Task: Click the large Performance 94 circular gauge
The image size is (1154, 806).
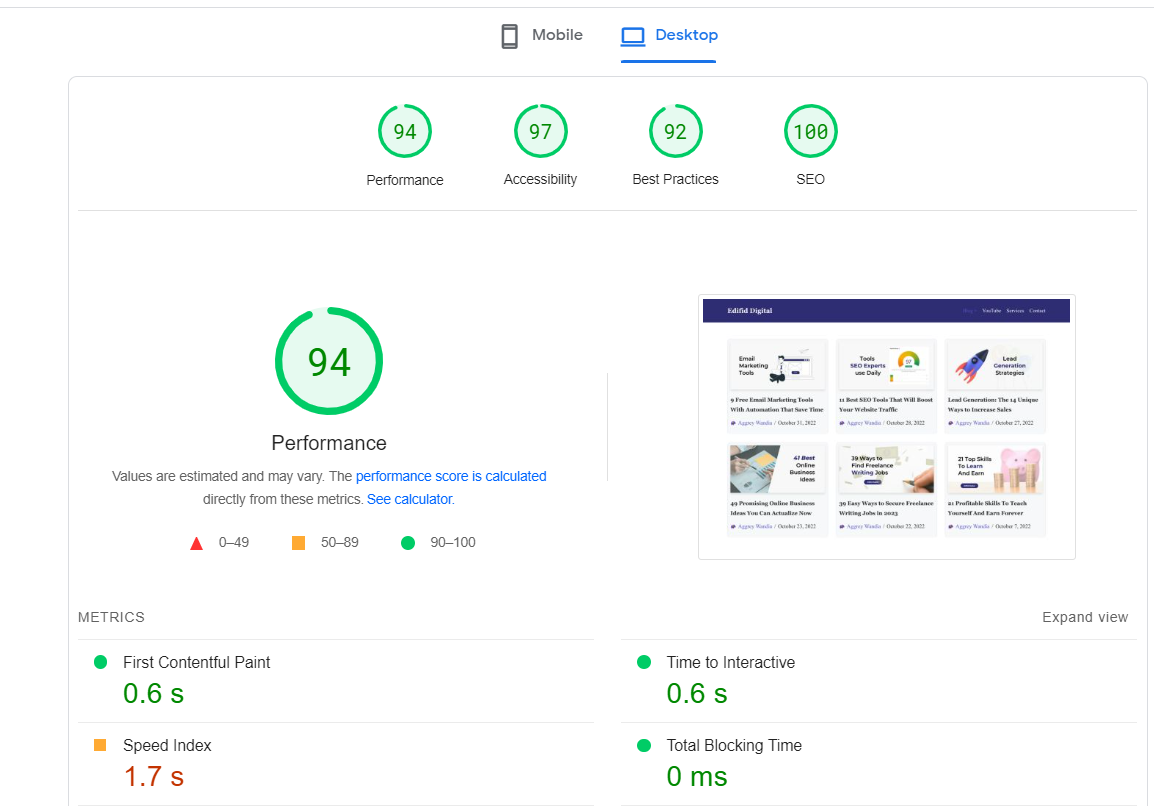Action: click(328, 361)
